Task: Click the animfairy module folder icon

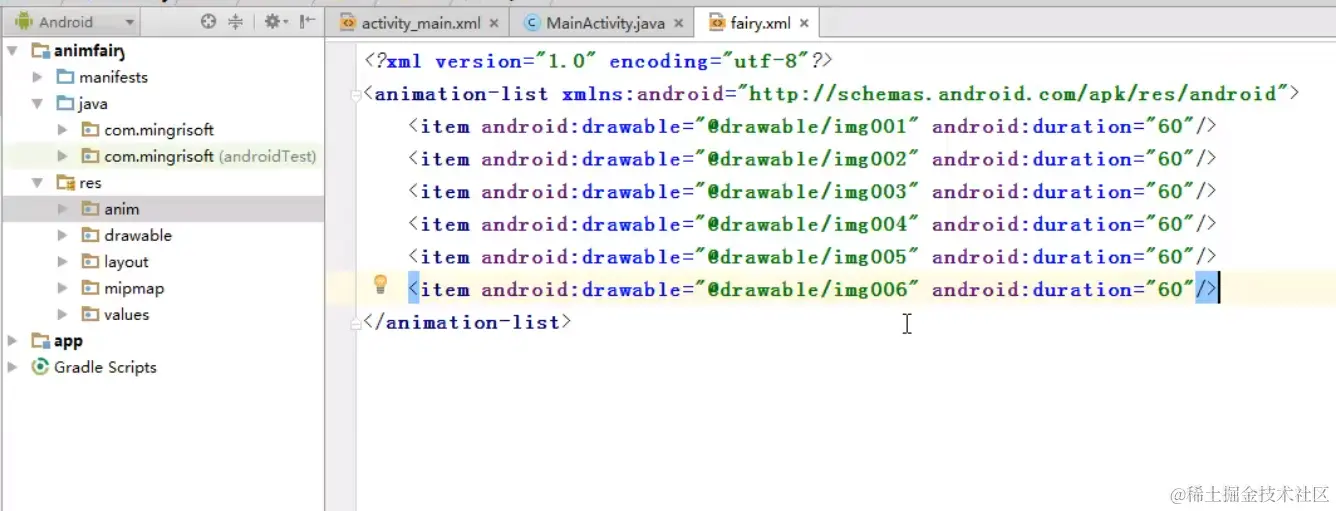Action: [40, 50]
